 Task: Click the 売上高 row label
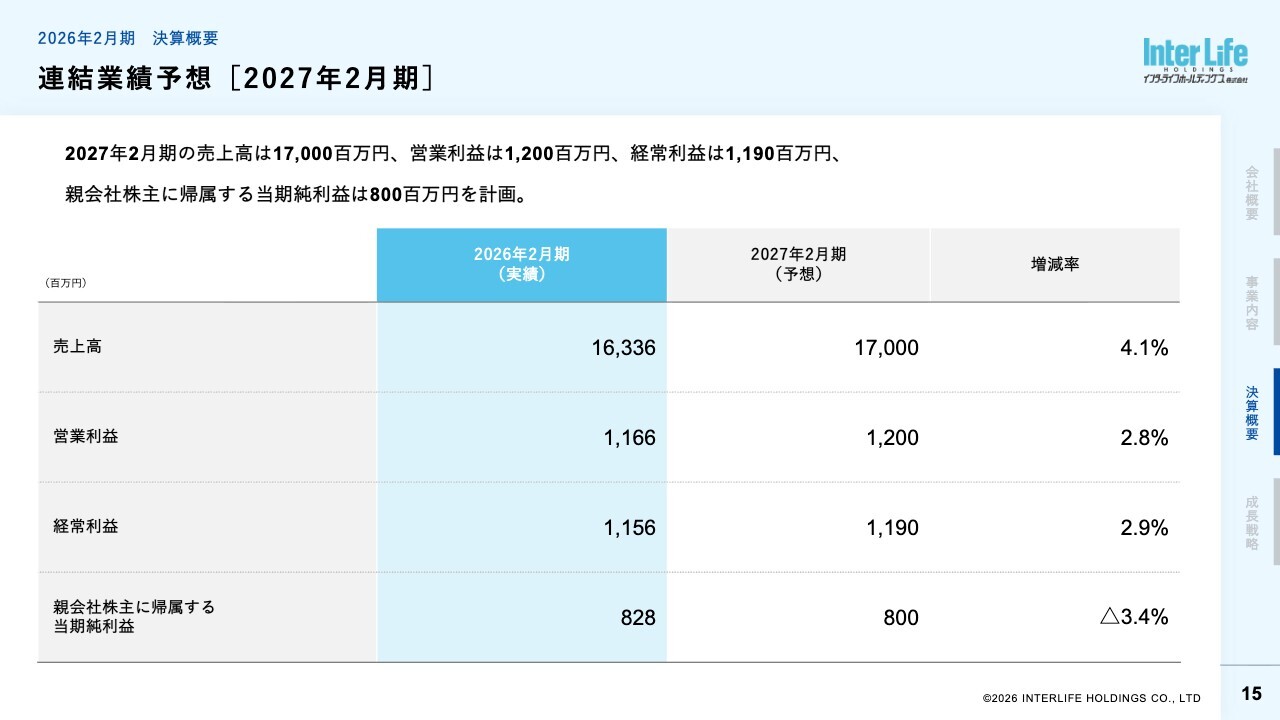(x=78, y=347)
